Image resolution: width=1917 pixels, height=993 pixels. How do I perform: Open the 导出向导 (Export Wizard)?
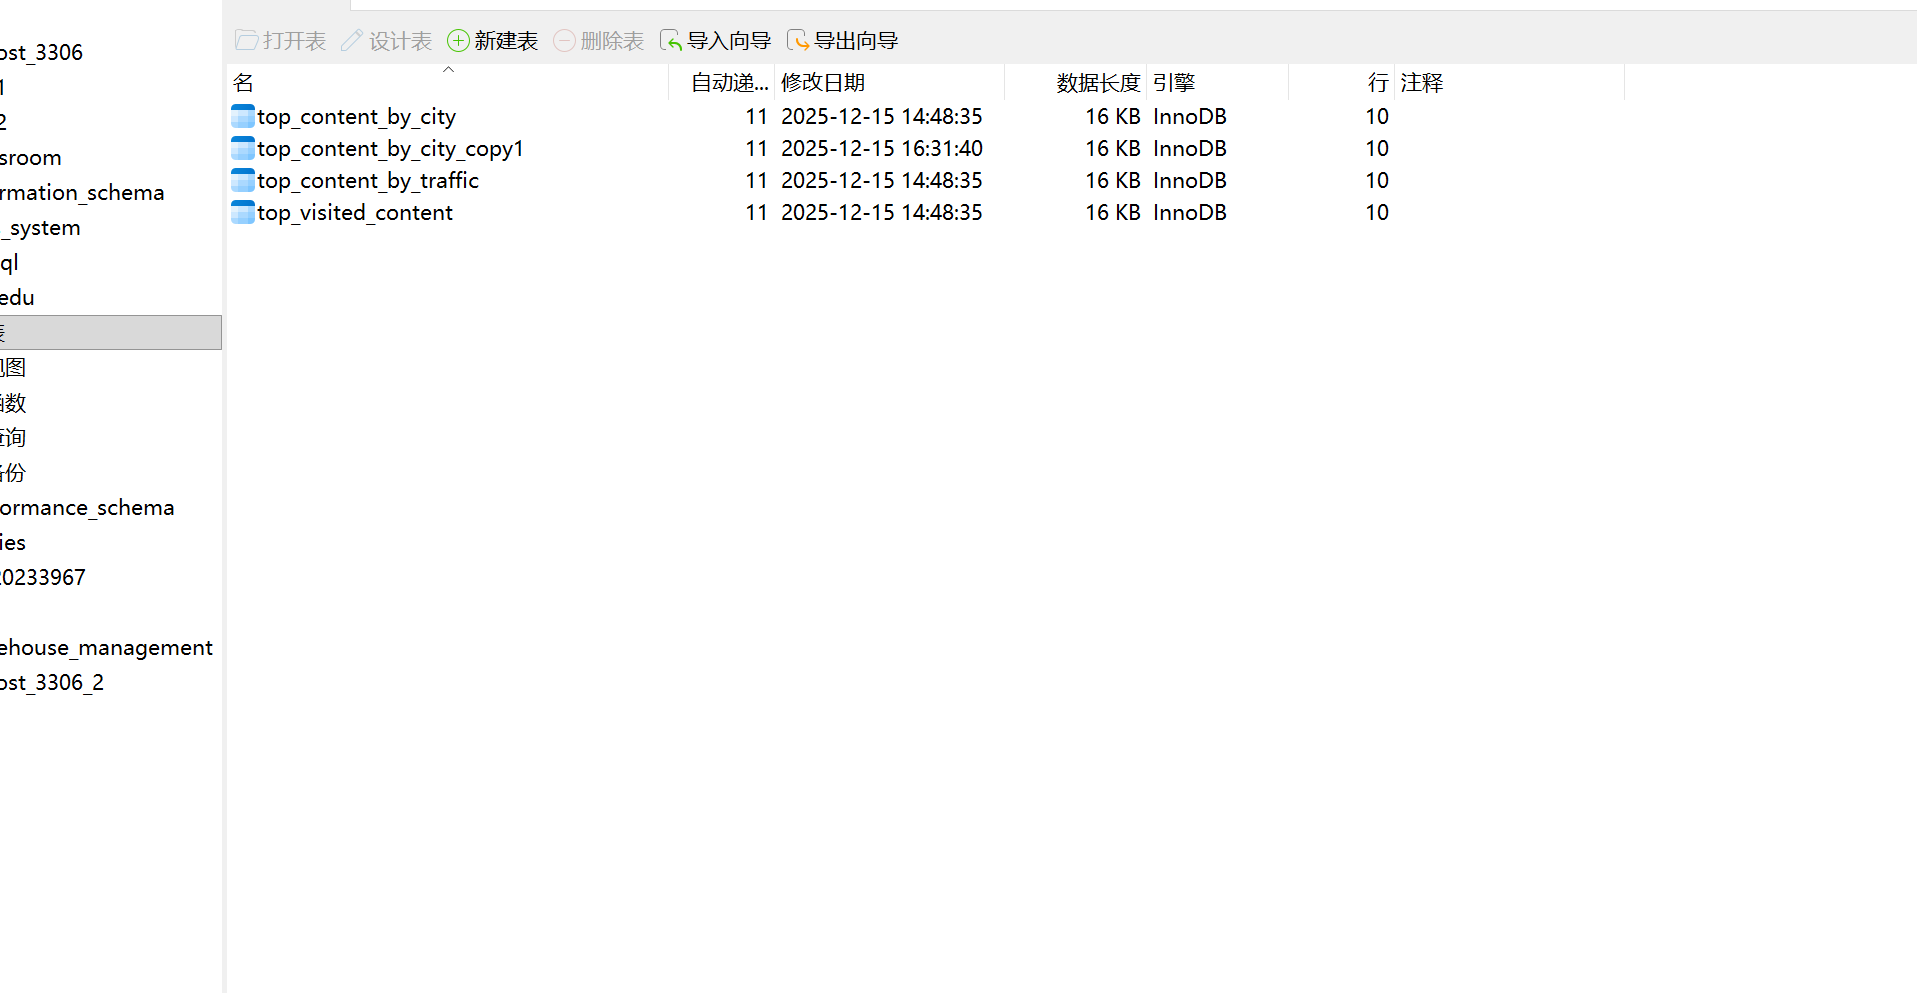pyautogui.click(x=843, y=41)
